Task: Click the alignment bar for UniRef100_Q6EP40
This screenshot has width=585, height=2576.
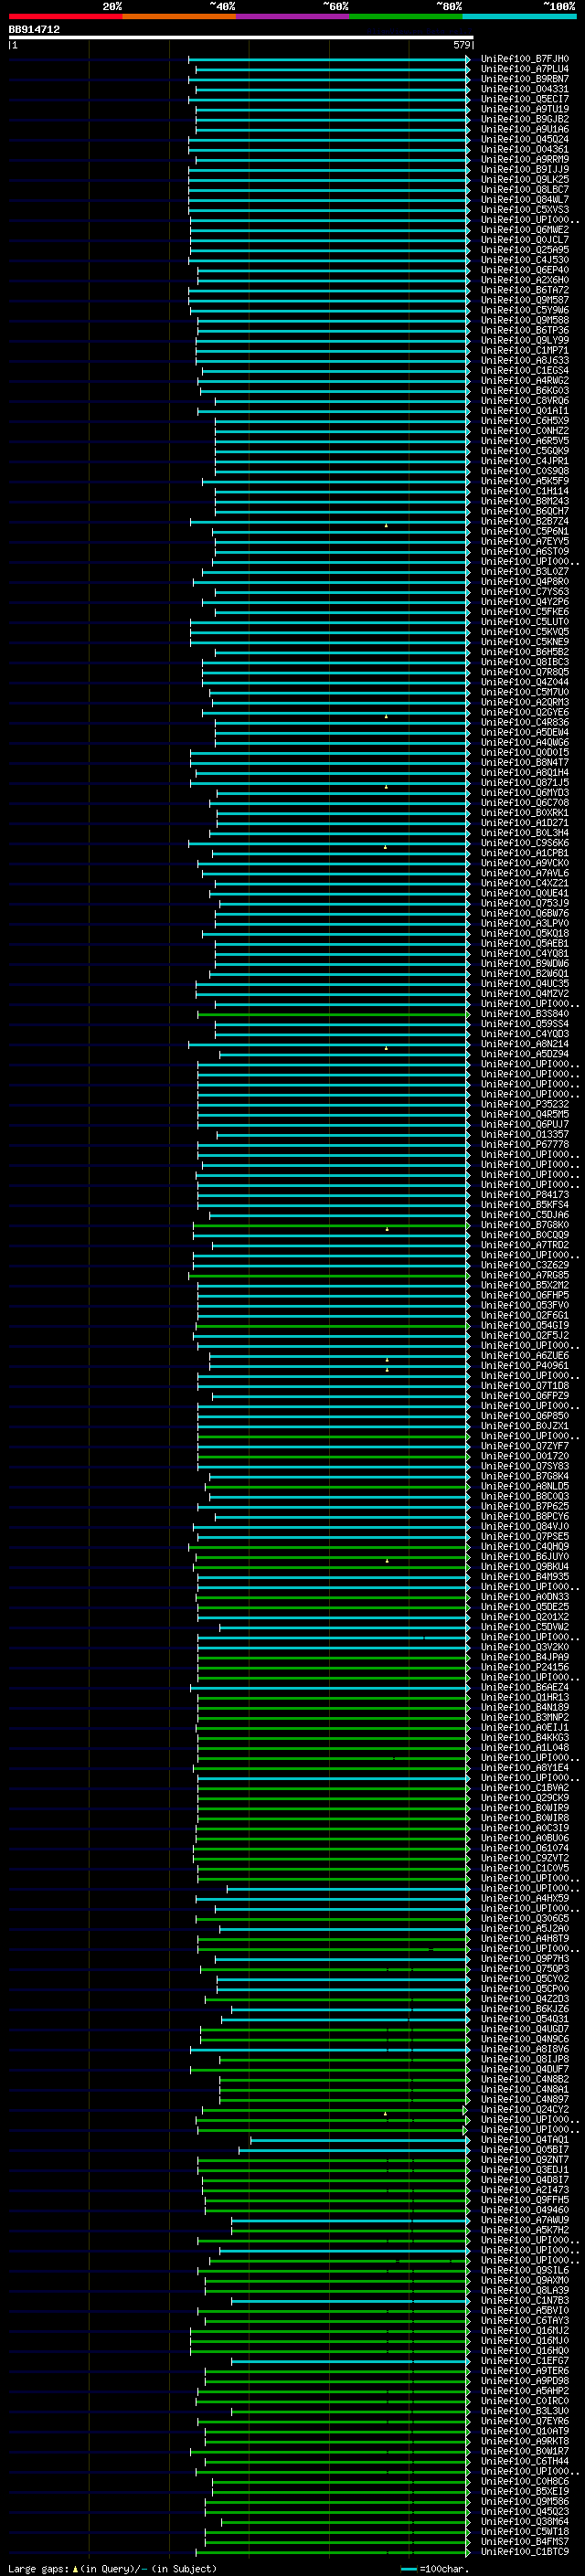Action: (x=334, y=270)
